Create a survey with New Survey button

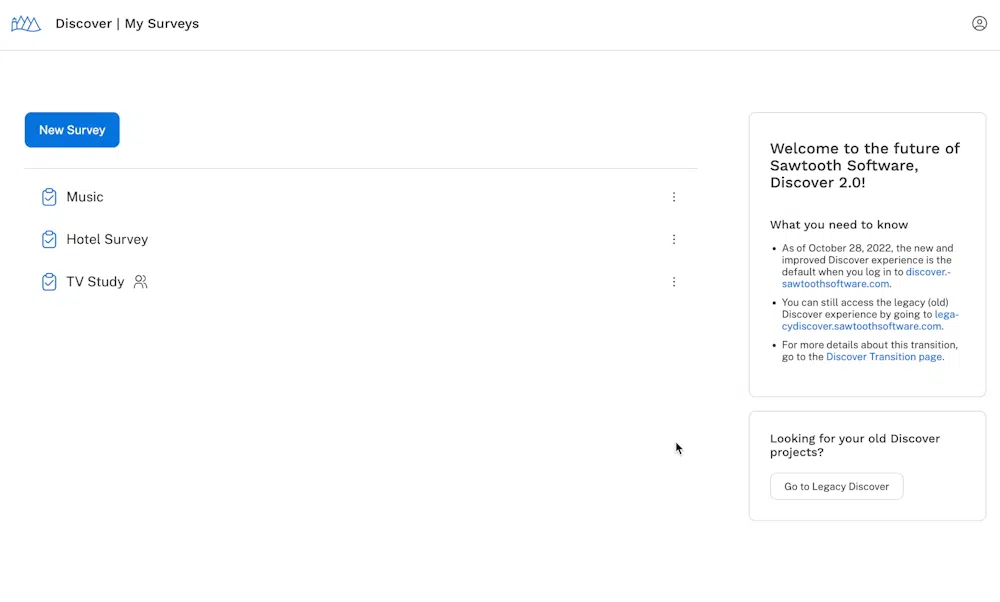tap(72, 130)
